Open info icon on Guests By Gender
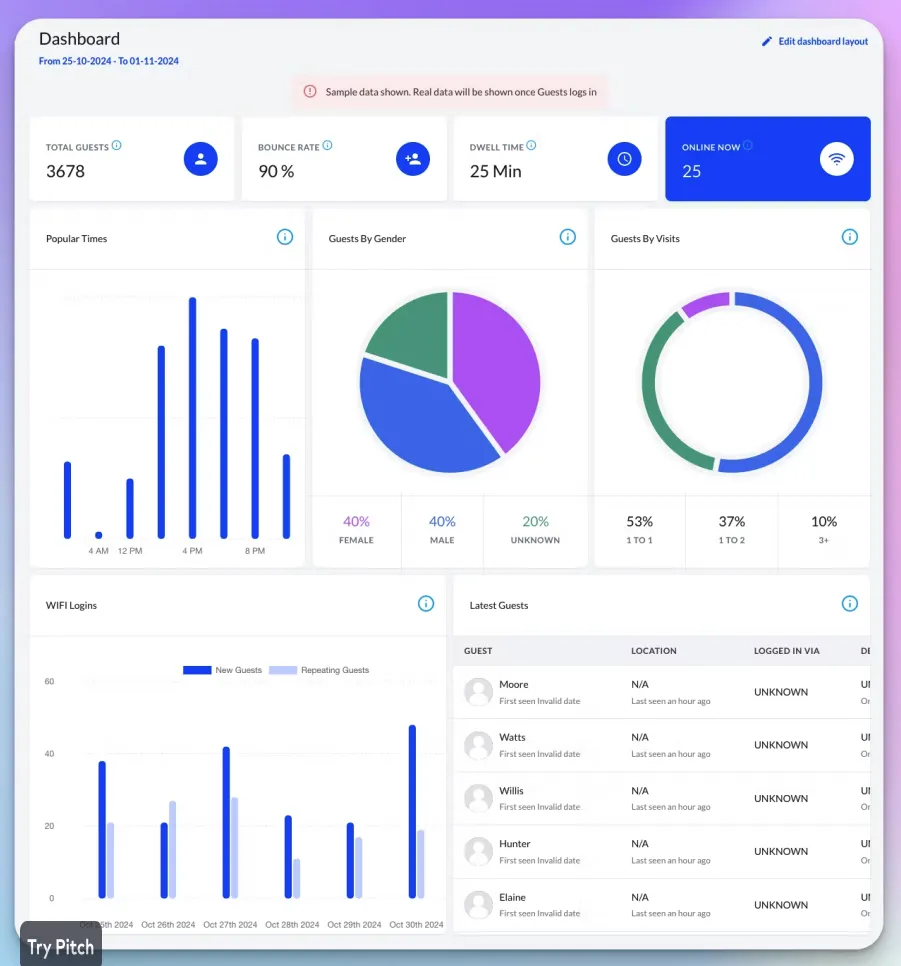The height and width of the screenshot is (966, 901). pyautogui.click(x=567, y=237)
